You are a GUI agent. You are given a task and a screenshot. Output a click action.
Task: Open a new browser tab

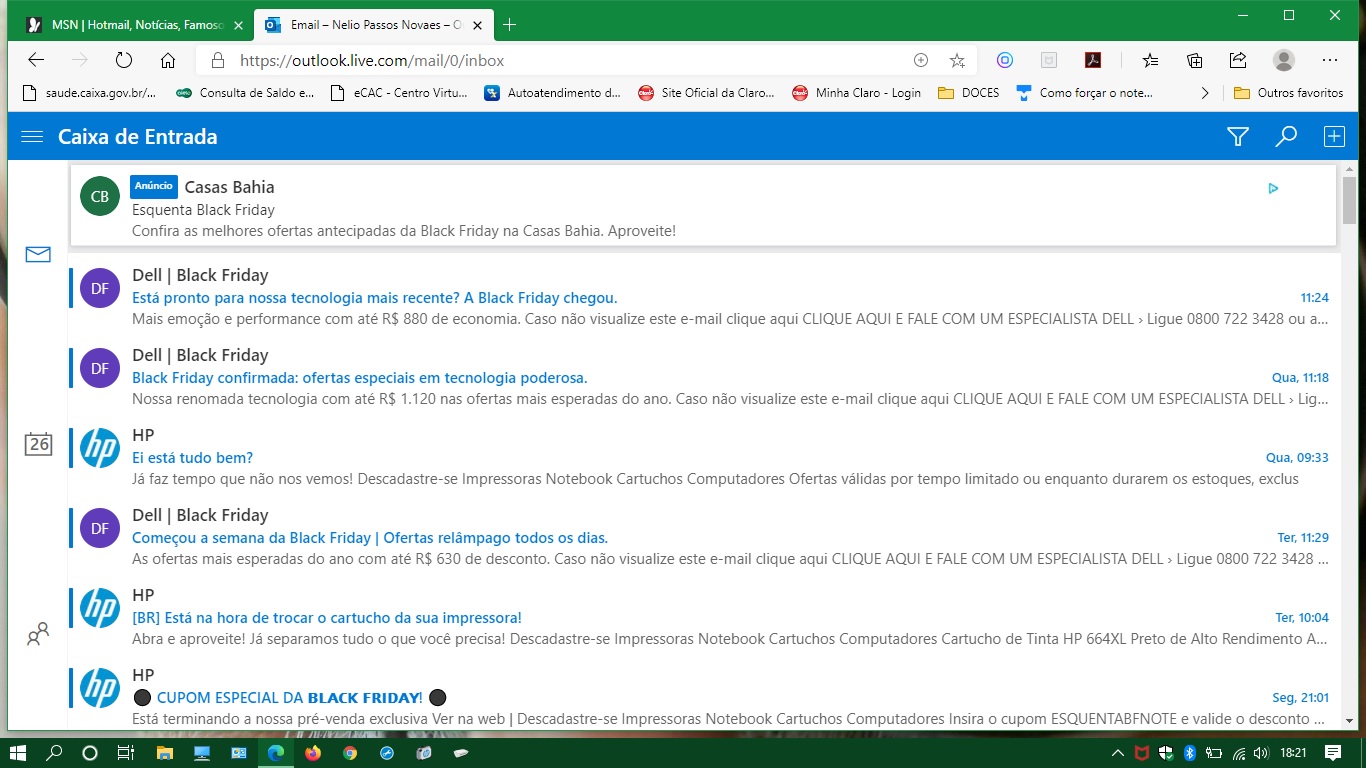point(509,25)
